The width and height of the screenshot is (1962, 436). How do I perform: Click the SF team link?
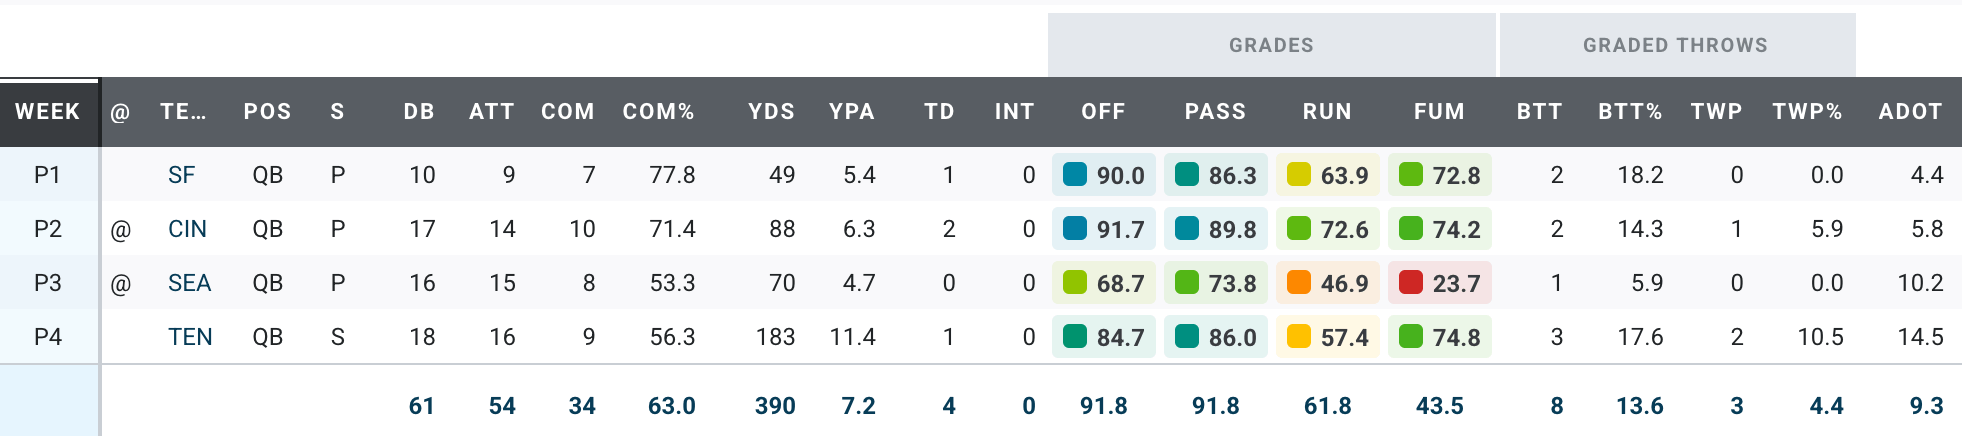181,175
